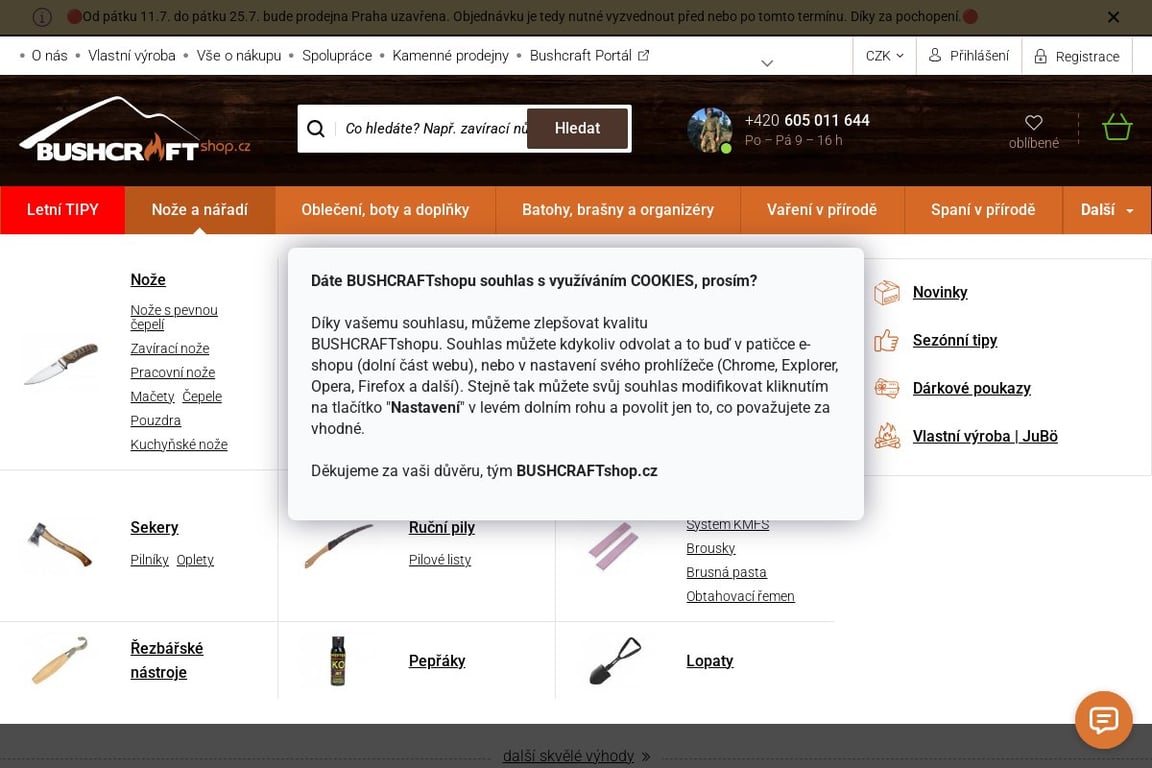Open the Spolupráce link
This screenshot has height=768, width=1152.
337,56
